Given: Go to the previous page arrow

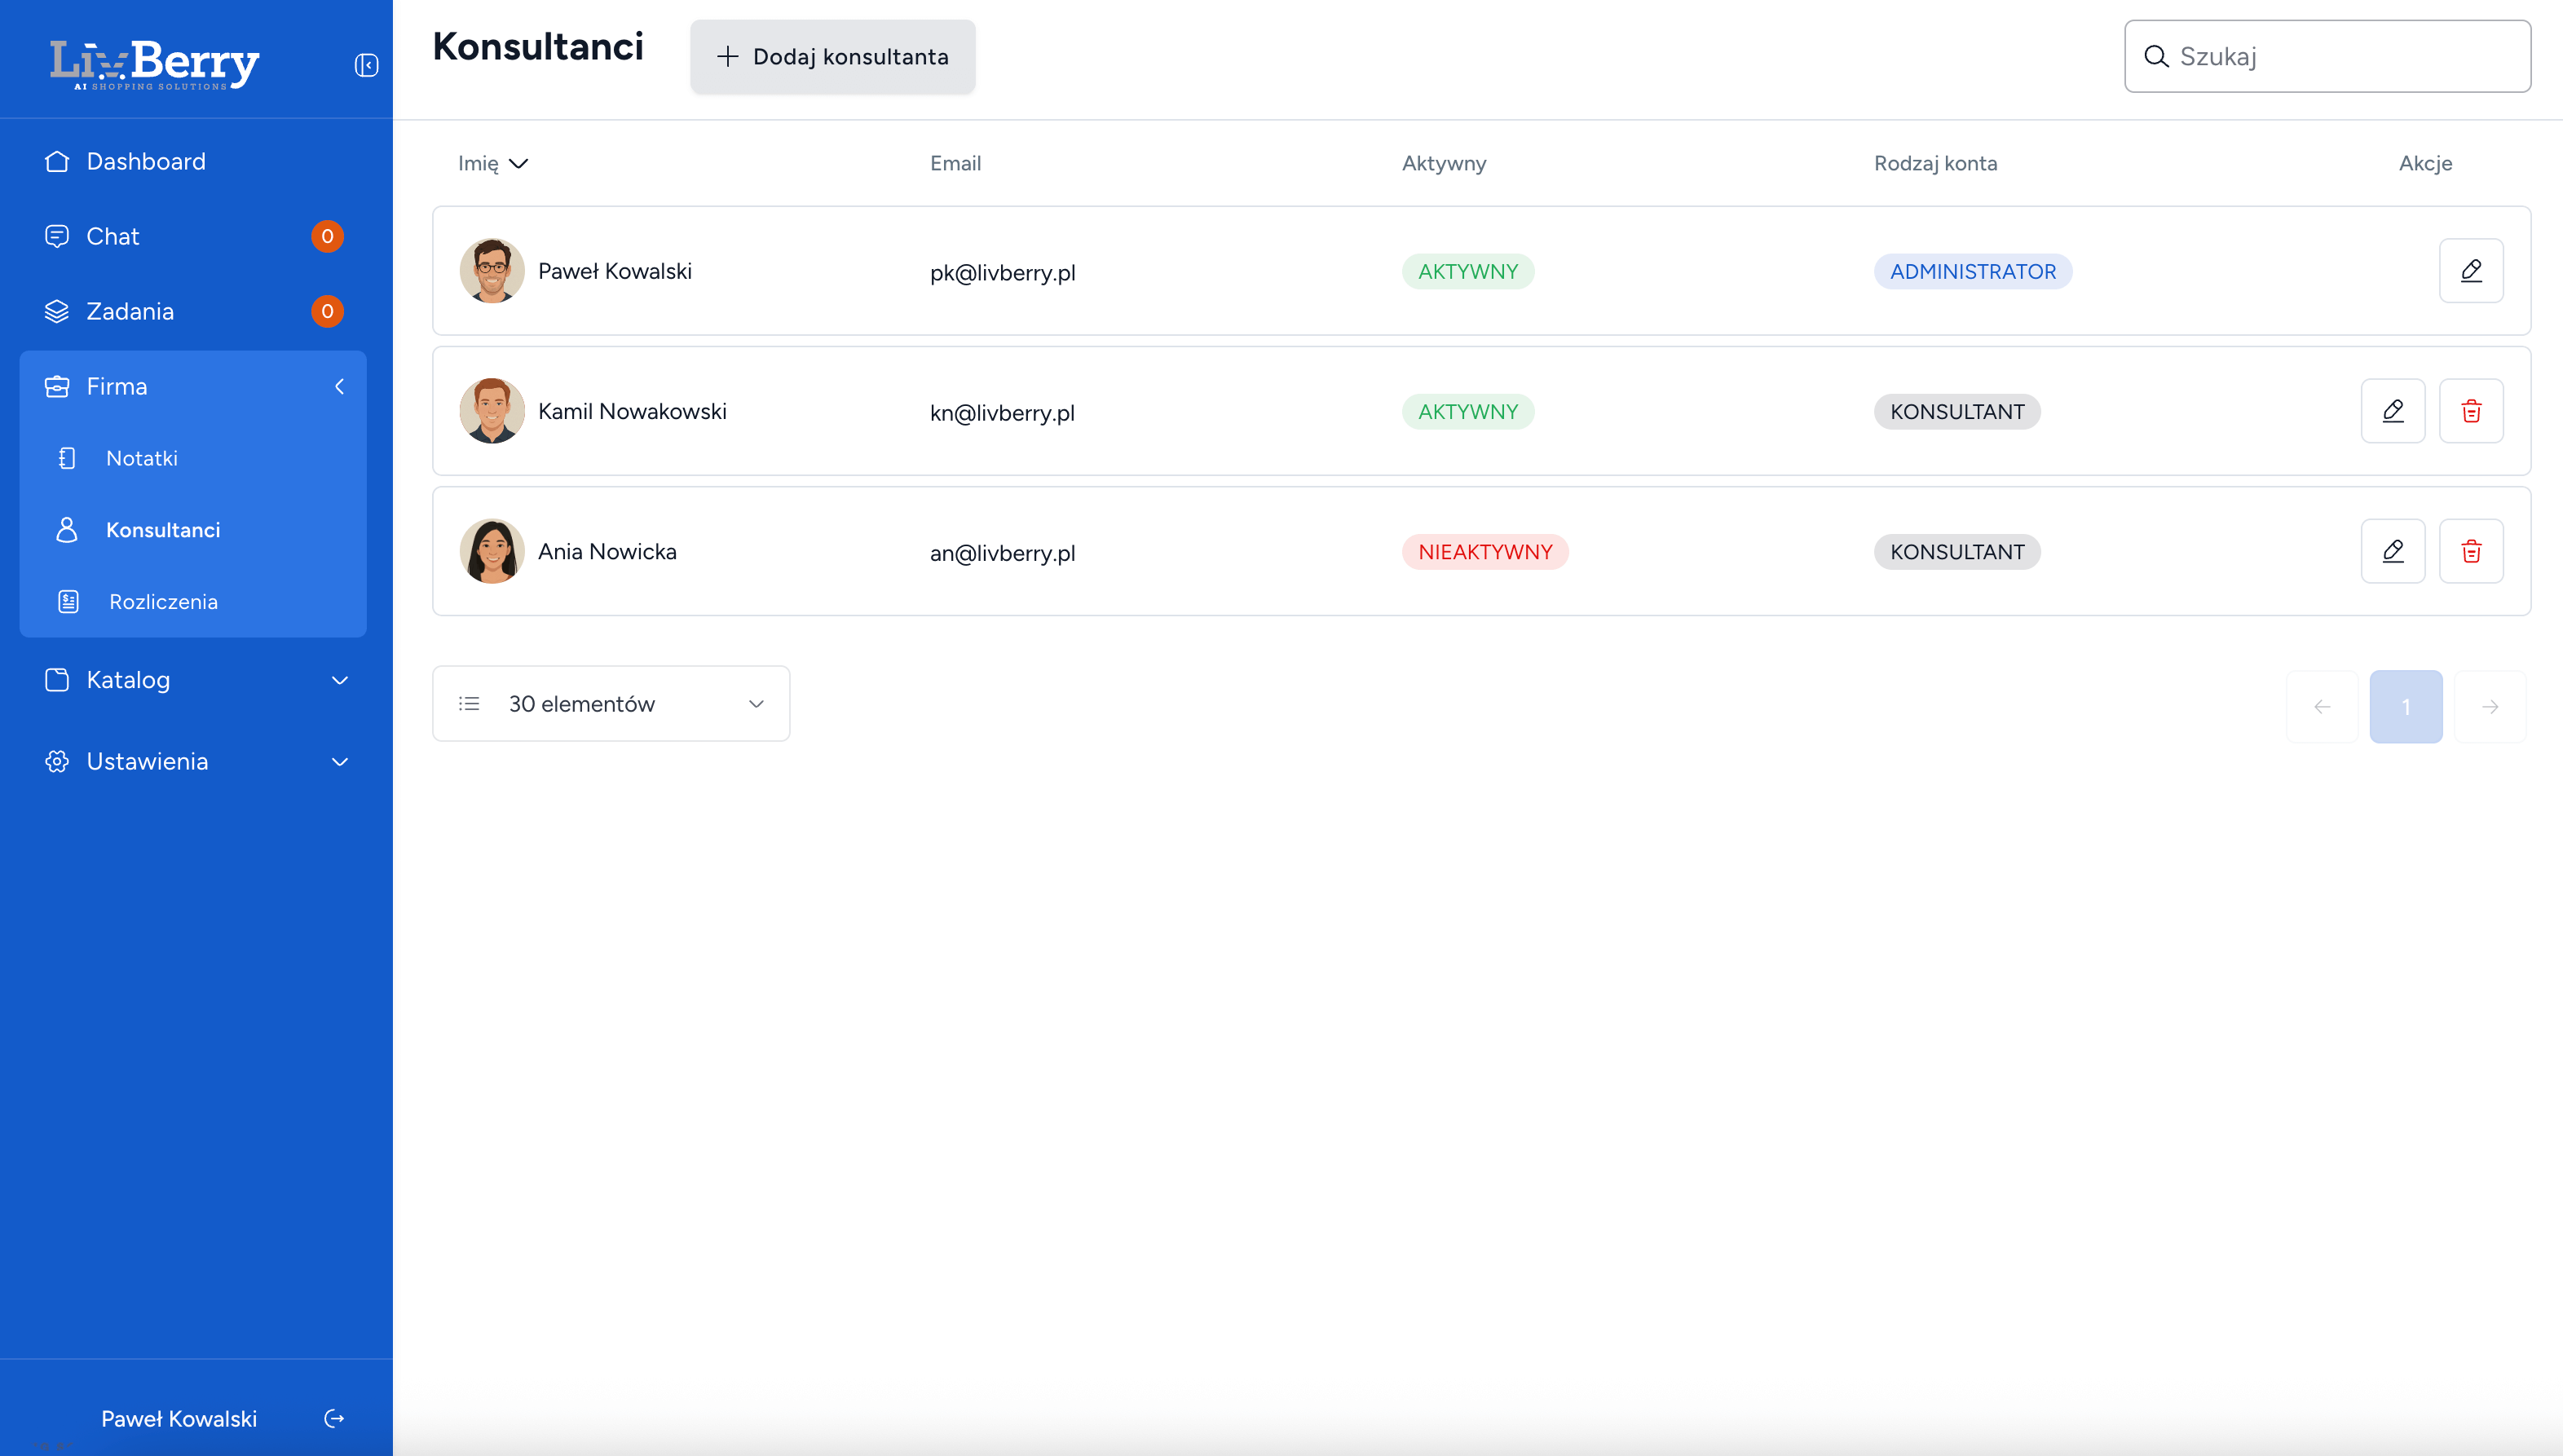Looking at the screenshot, I should 2322,706.
